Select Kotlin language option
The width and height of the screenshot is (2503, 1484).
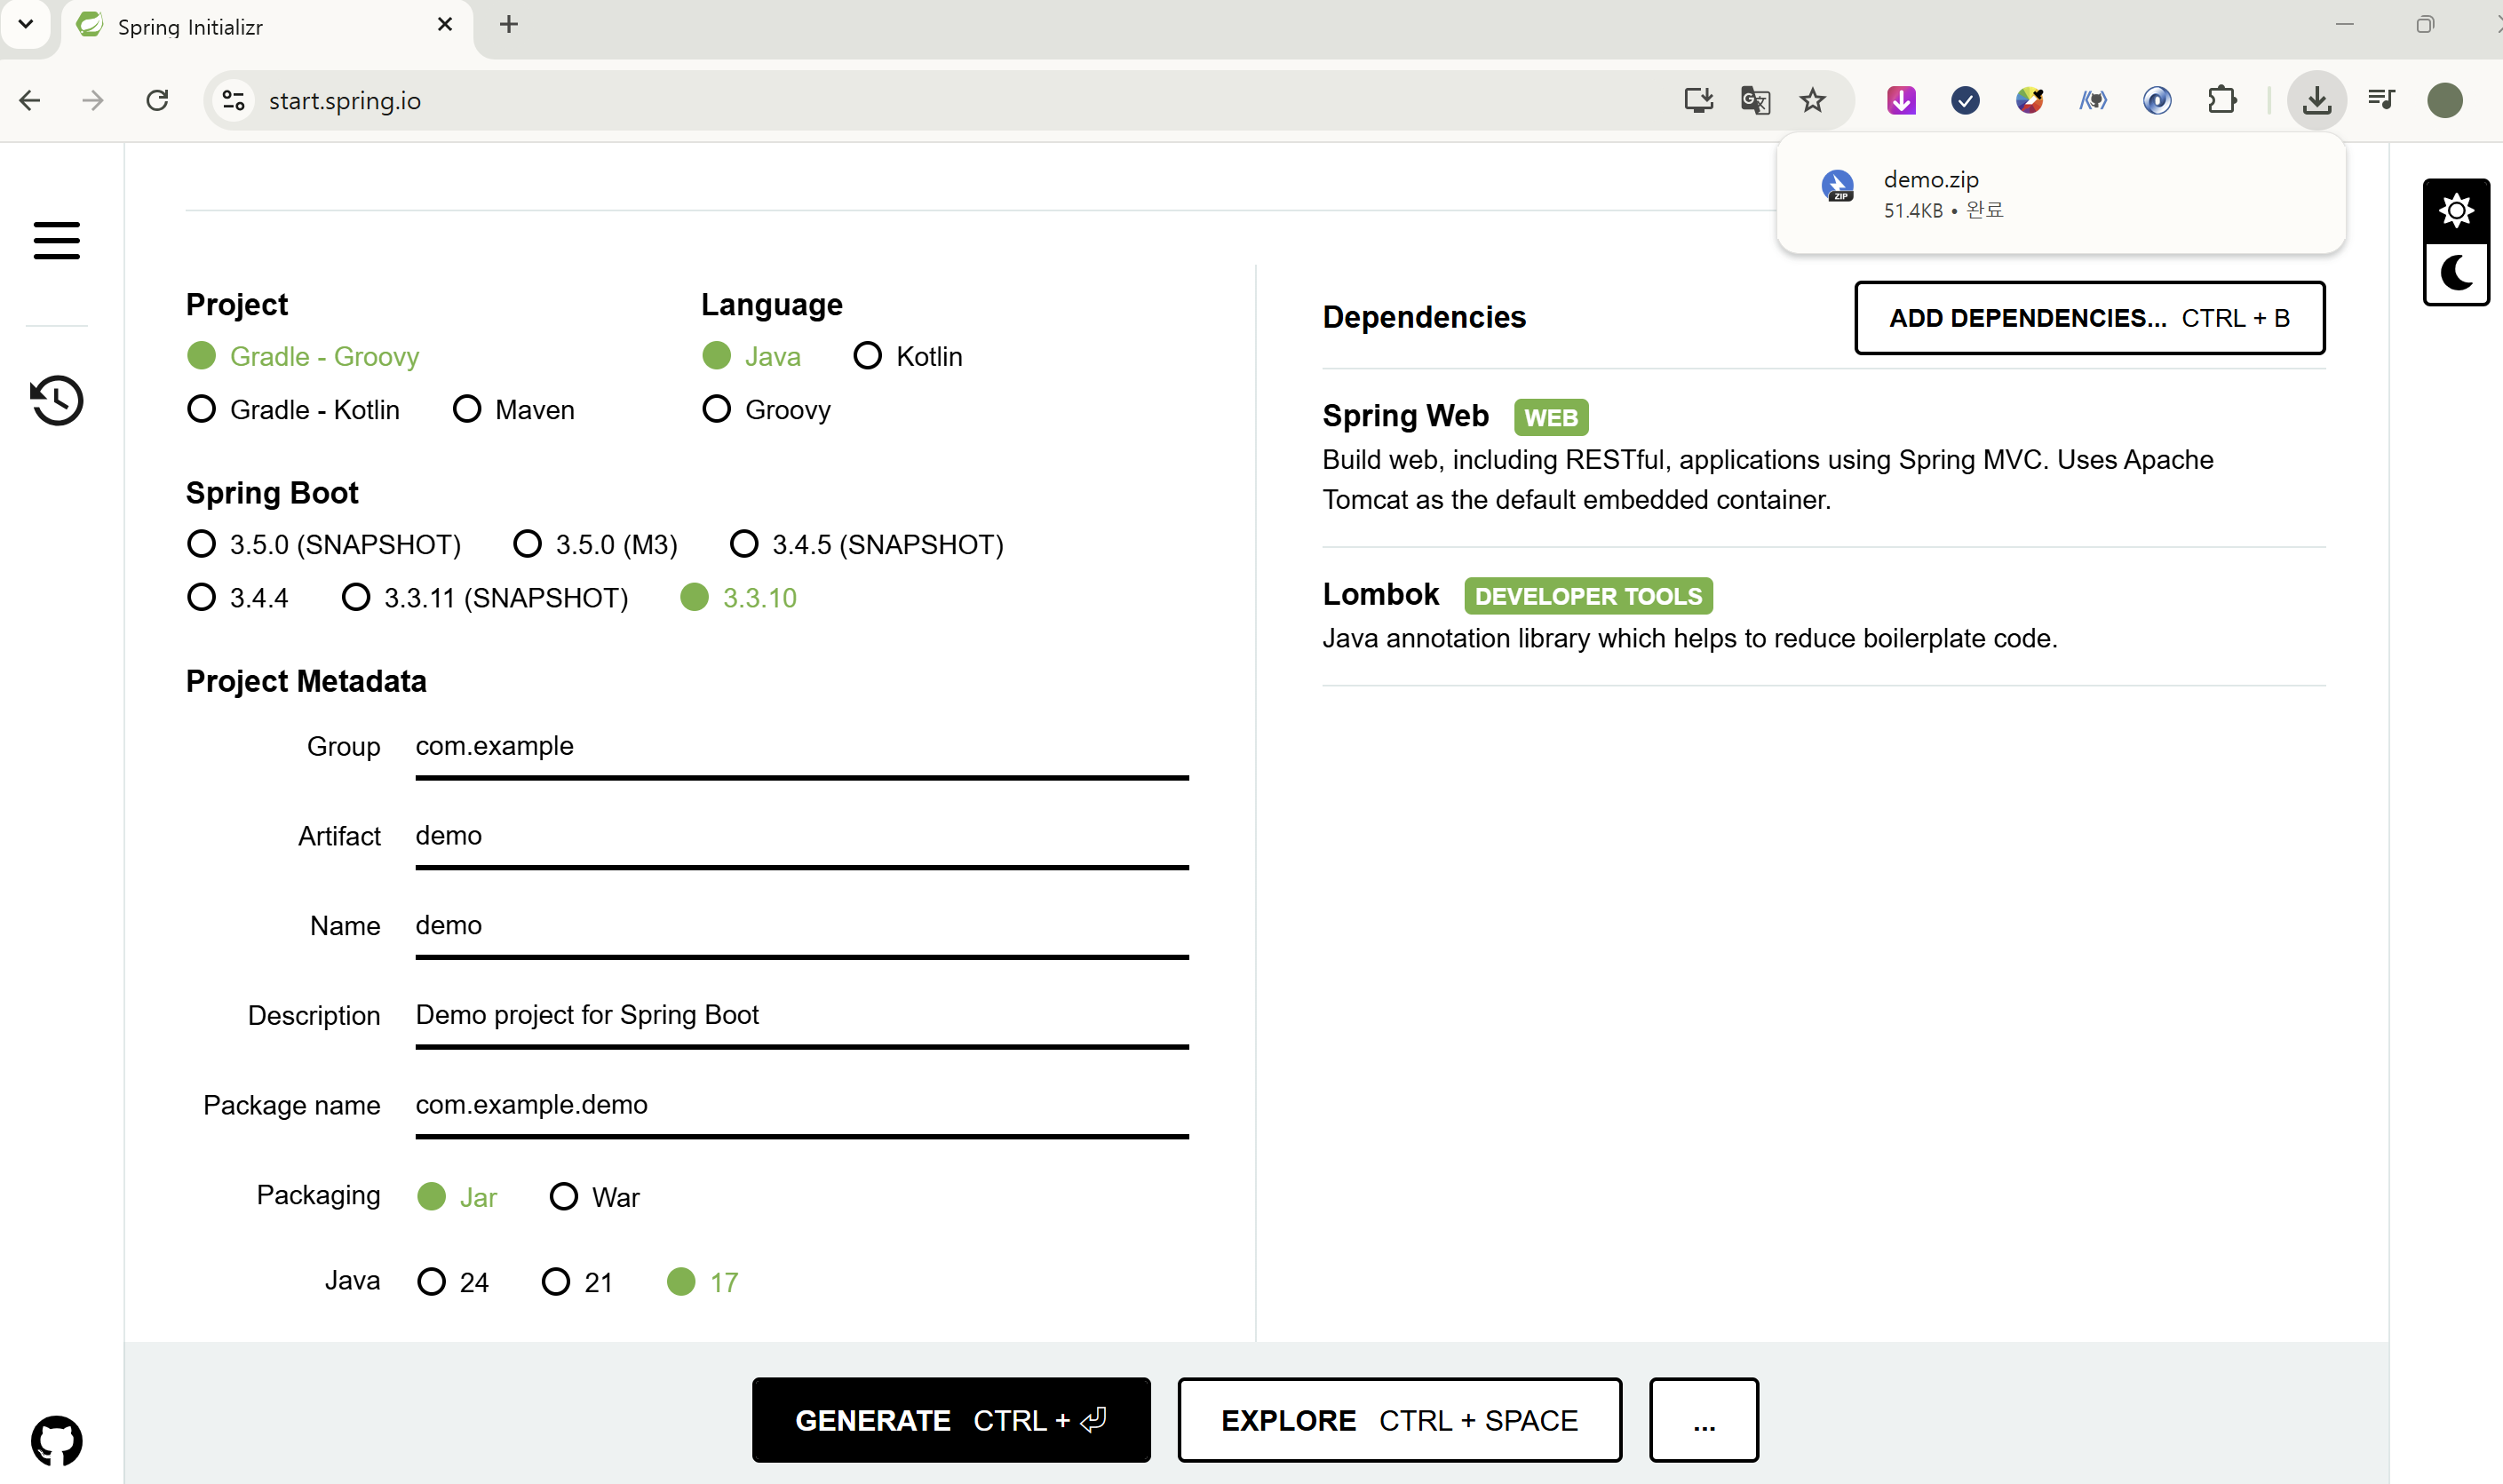coord(867,356)
